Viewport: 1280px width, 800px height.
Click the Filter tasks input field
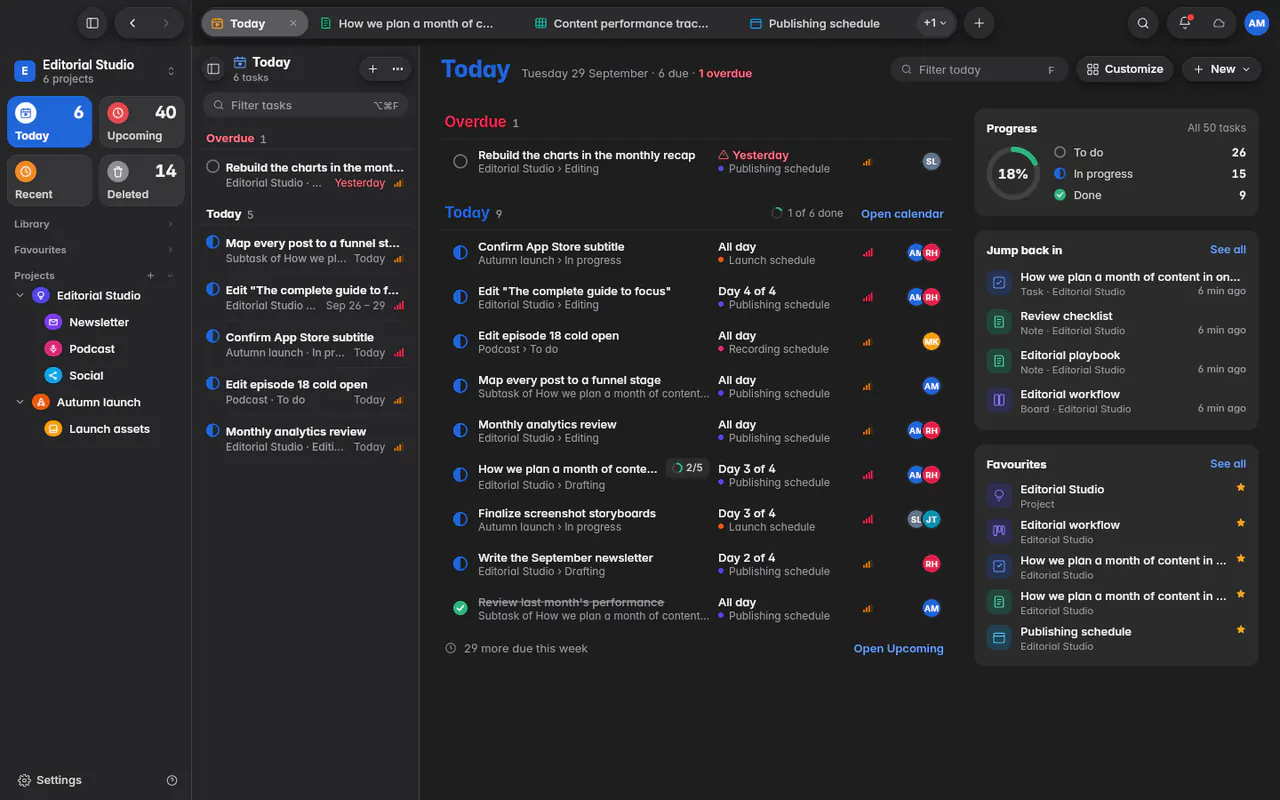pyautogui.click(x=305, y=105)
